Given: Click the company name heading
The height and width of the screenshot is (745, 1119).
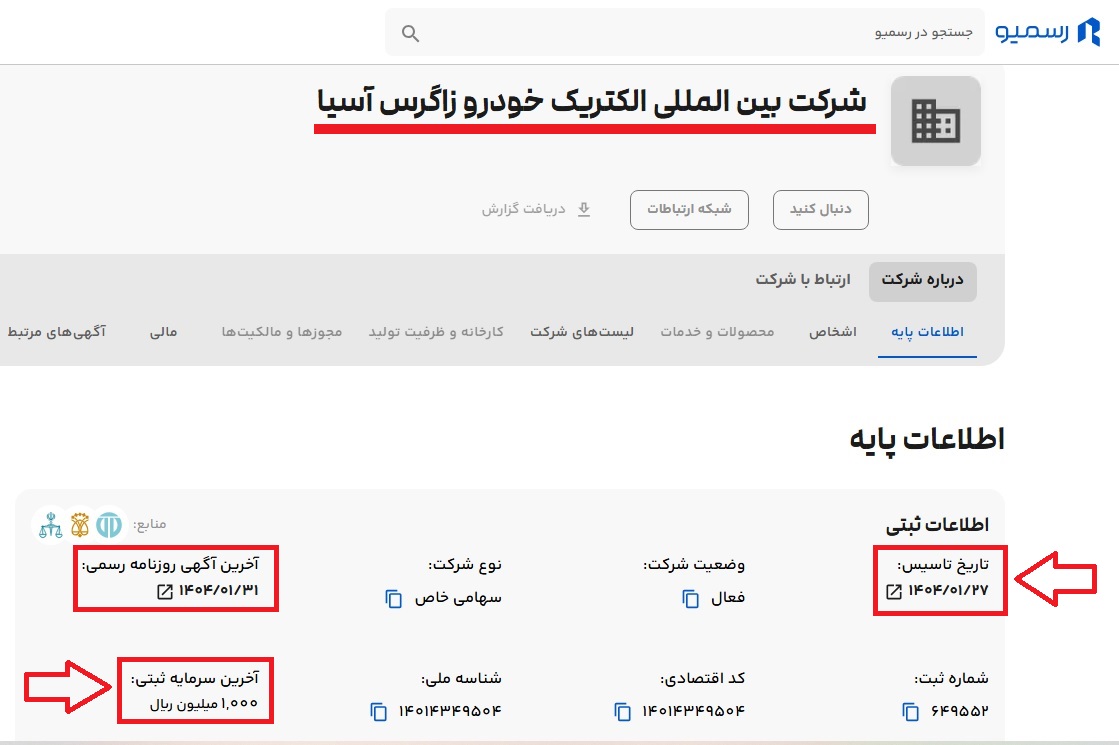Looking at the screenshot, I should 592,101.
